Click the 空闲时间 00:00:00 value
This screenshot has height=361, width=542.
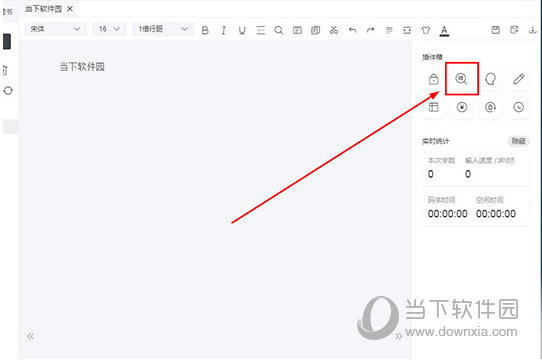coord(496,214)
